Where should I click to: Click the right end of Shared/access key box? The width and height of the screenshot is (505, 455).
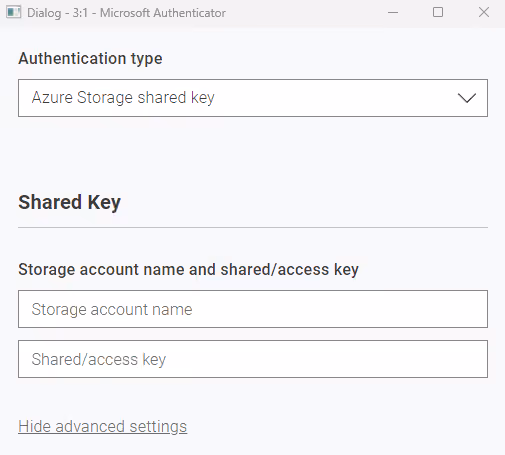pos(467,359)
